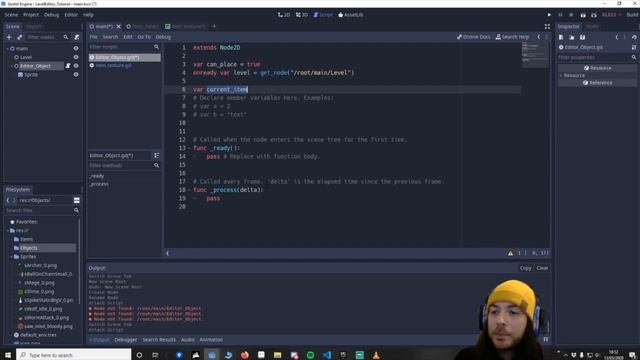Pause the running scene
This screenshot has width=640, height=360.
[x=560, y=15]
